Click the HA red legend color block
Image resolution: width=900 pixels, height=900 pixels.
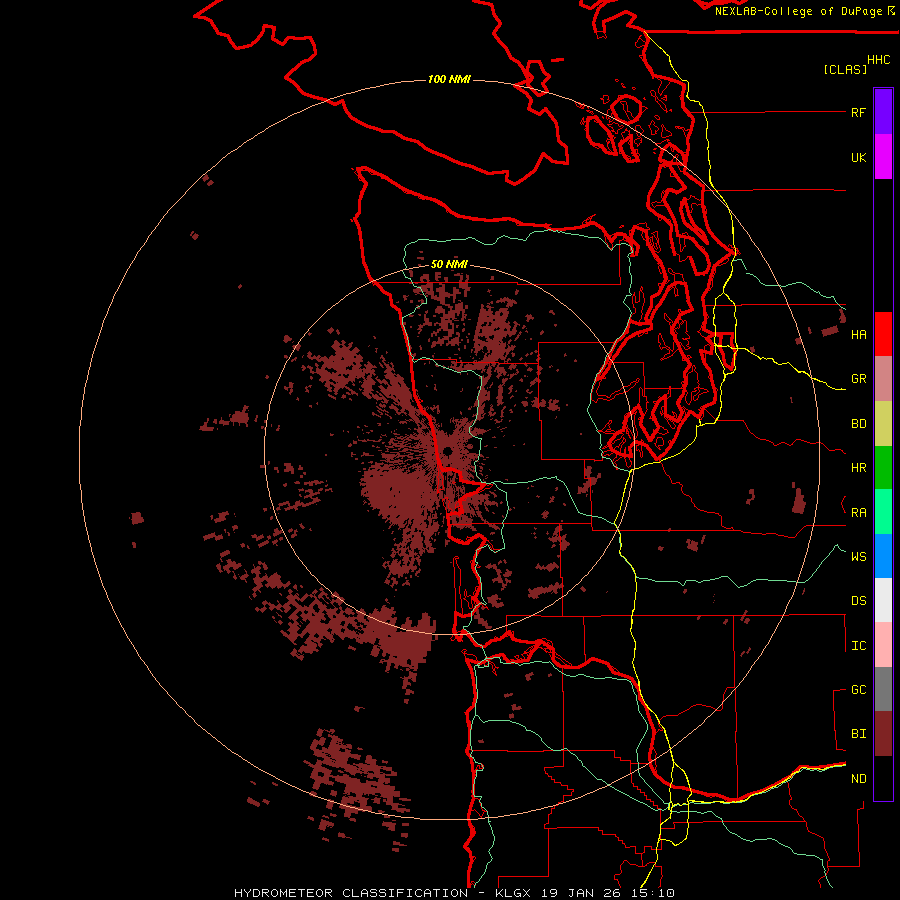pyautogui.click(x=883, y=334)
